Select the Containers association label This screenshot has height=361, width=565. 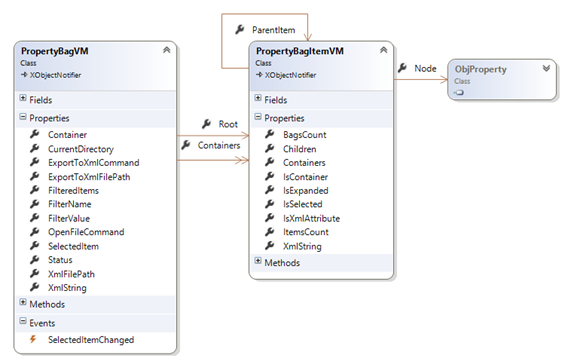[x=219, y=145]
